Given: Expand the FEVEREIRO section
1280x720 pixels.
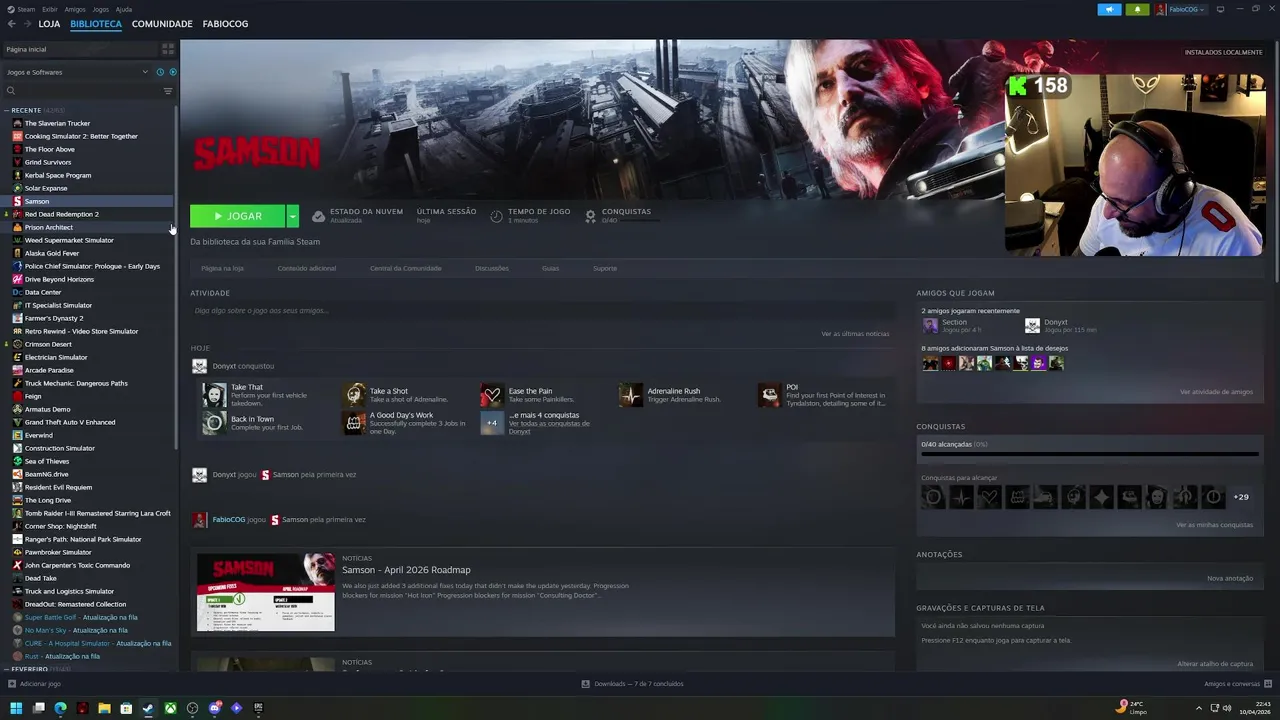Looking at the screenshot, I should [27, 669].
